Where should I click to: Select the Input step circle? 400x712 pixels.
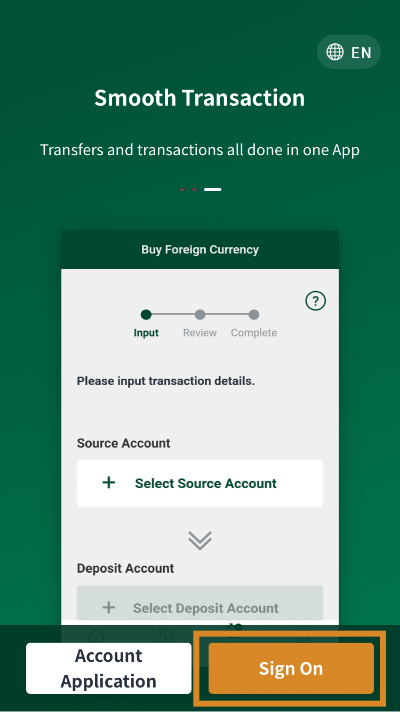146,315
